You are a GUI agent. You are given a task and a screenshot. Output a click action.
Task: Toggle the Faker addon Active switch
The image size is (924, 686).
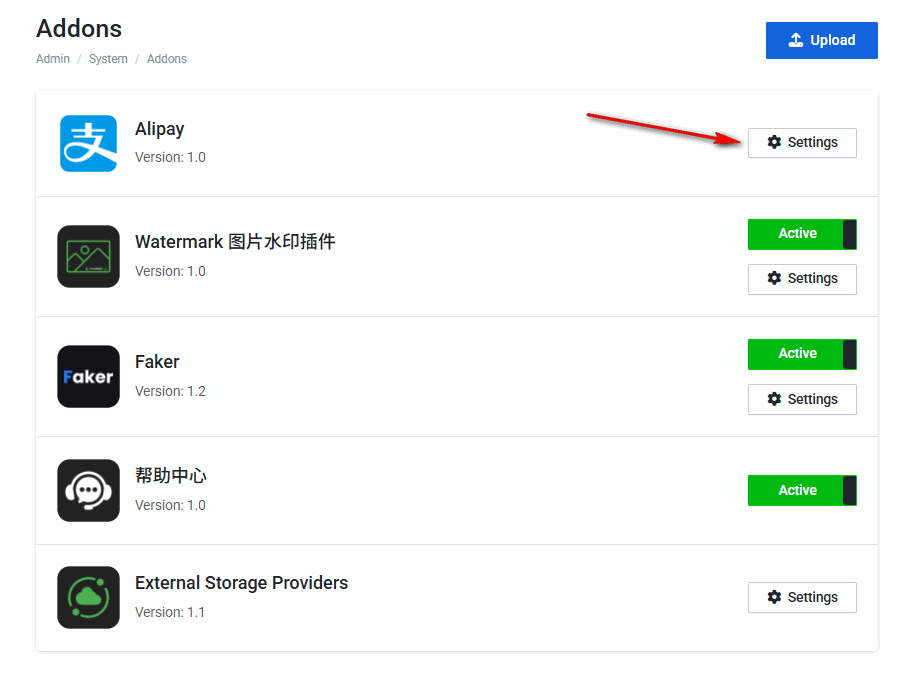pyautogui.click(x=802, y=354)
